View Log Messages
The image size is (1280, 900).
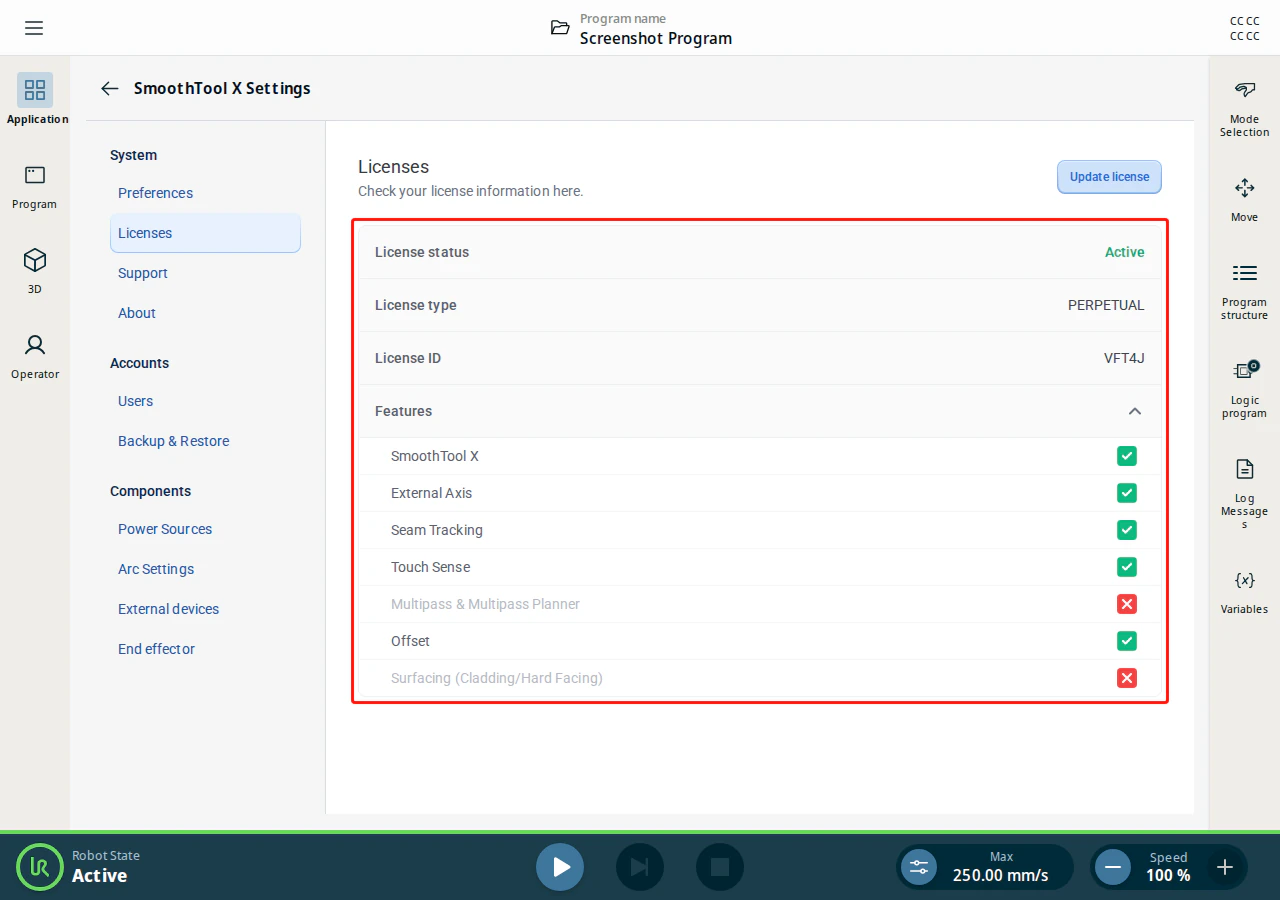click(x=1244, y=493)
